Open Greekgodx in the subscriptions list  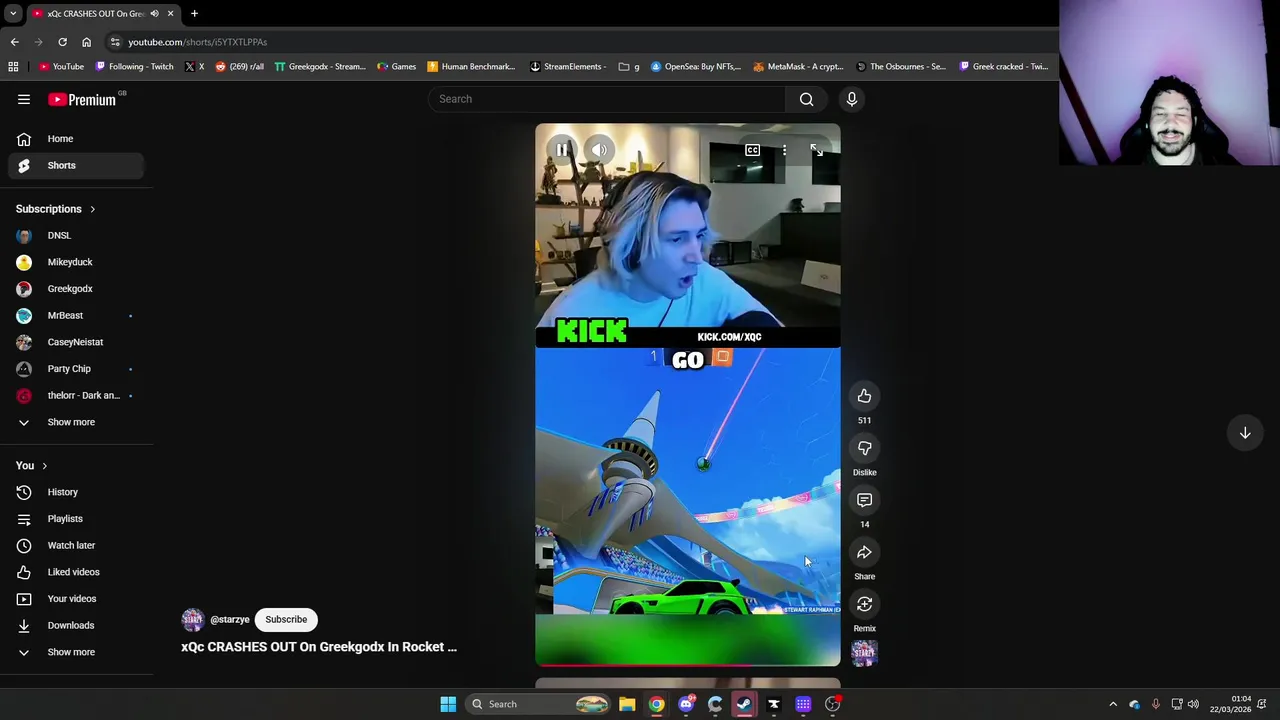pyautogui.click(x=77, y=289)
